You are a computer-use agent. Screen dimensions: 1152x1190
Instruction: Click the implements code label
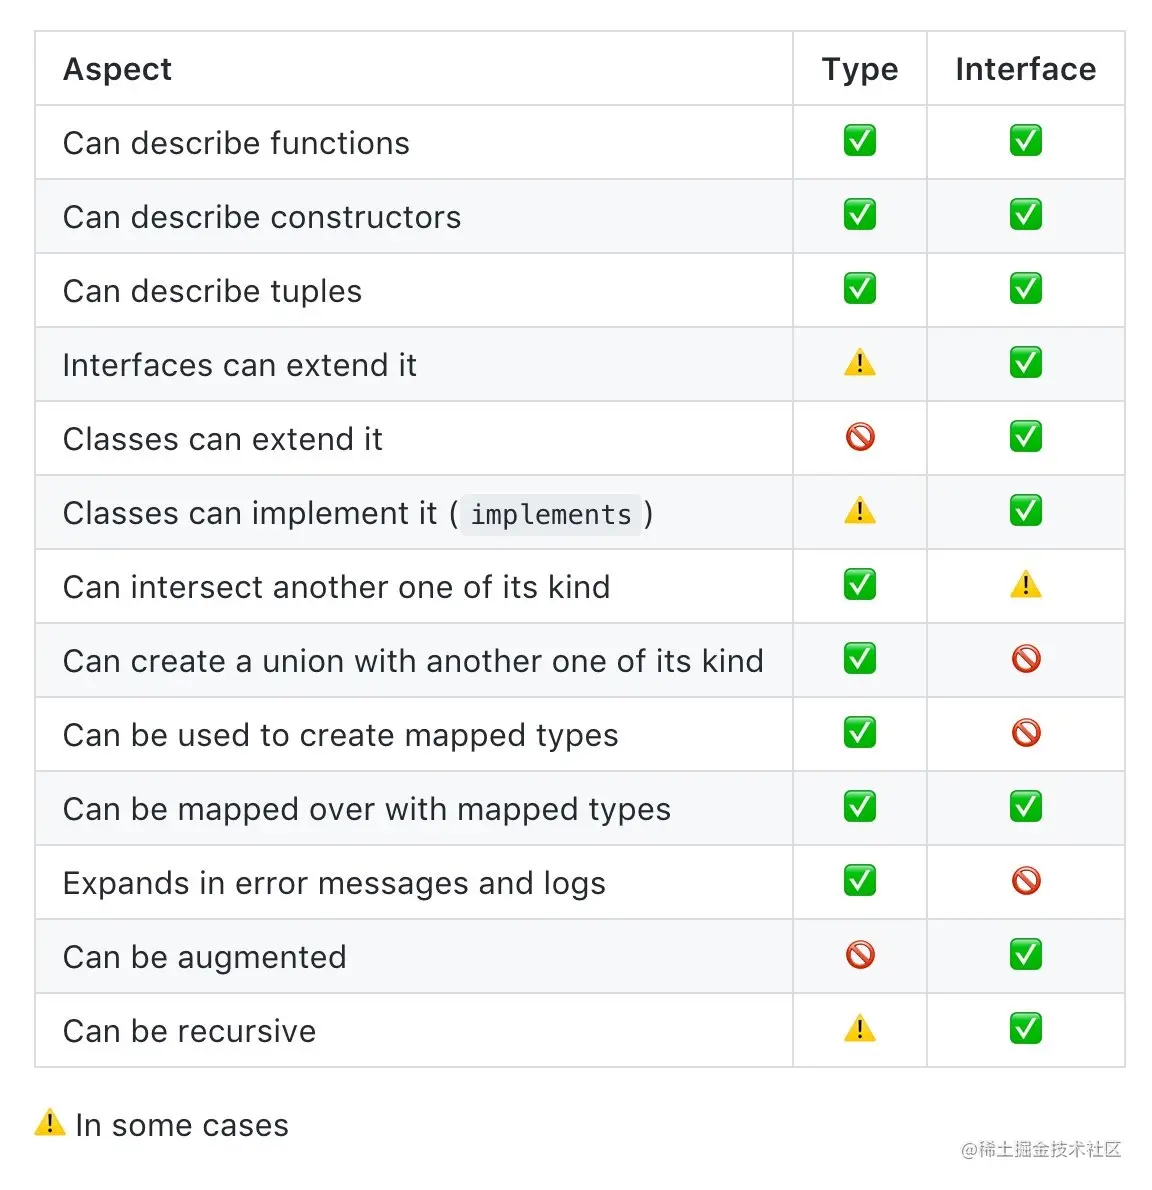tap(551, 515)
